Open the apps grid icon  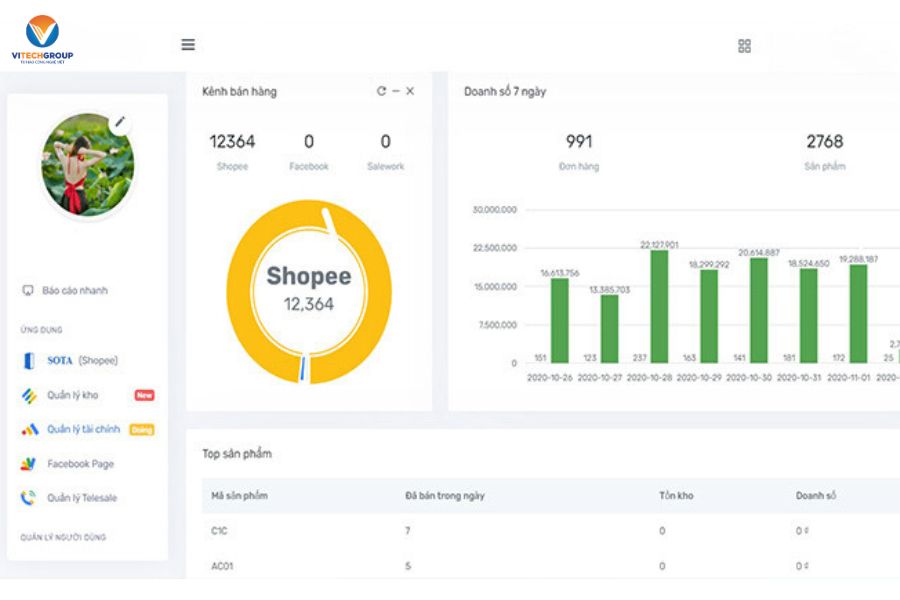pyautogui.click(x=744, y=46)
